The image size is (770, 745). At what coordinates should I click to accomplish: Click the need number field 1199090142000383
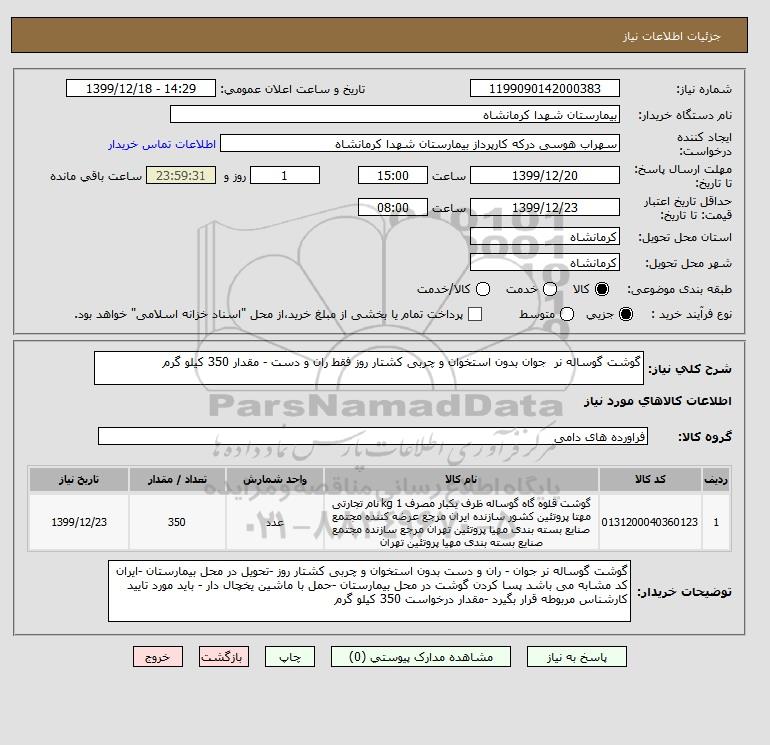point(545,88)
